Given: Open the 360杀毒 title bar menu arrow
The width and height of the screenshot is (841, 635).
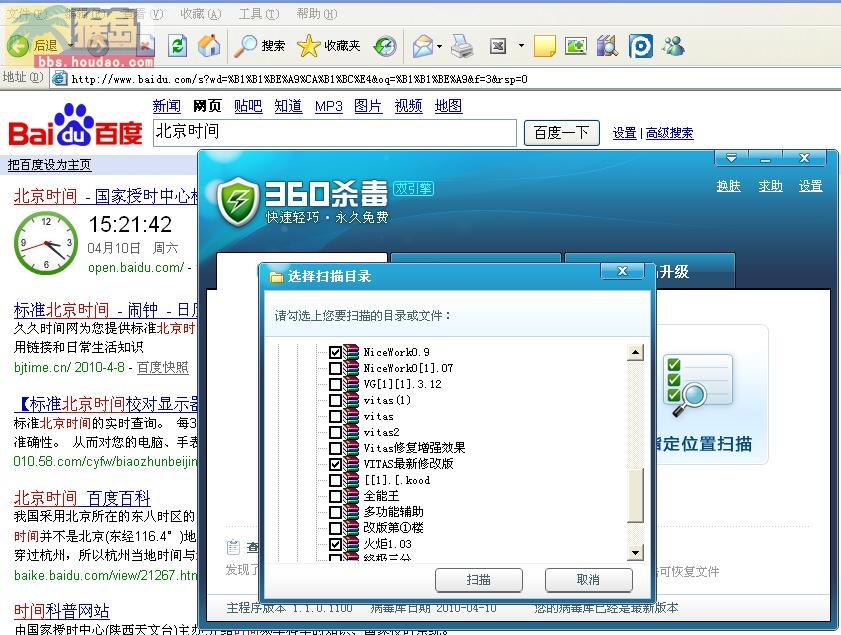Looking at the screenshot, I should pyautogui.click(x=731, y=158).
